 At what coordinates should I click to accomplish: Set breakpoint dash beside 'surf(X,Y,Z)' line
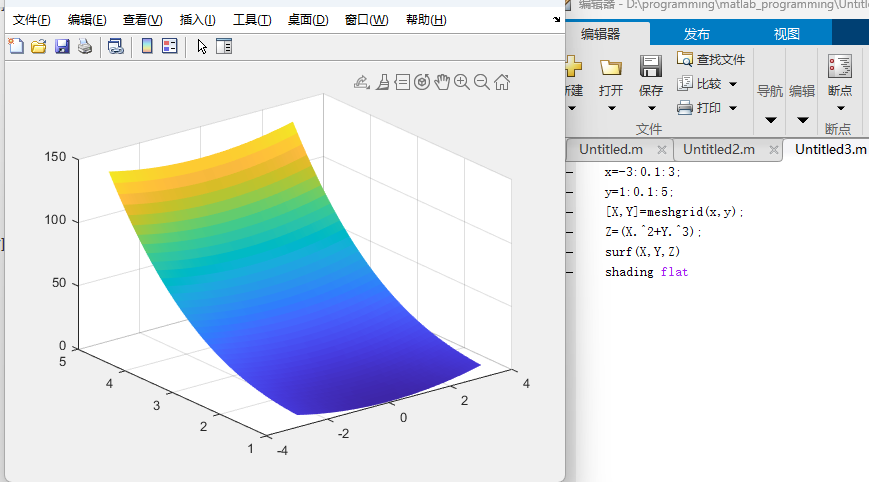pyautogui.click(x=570, y=252)
